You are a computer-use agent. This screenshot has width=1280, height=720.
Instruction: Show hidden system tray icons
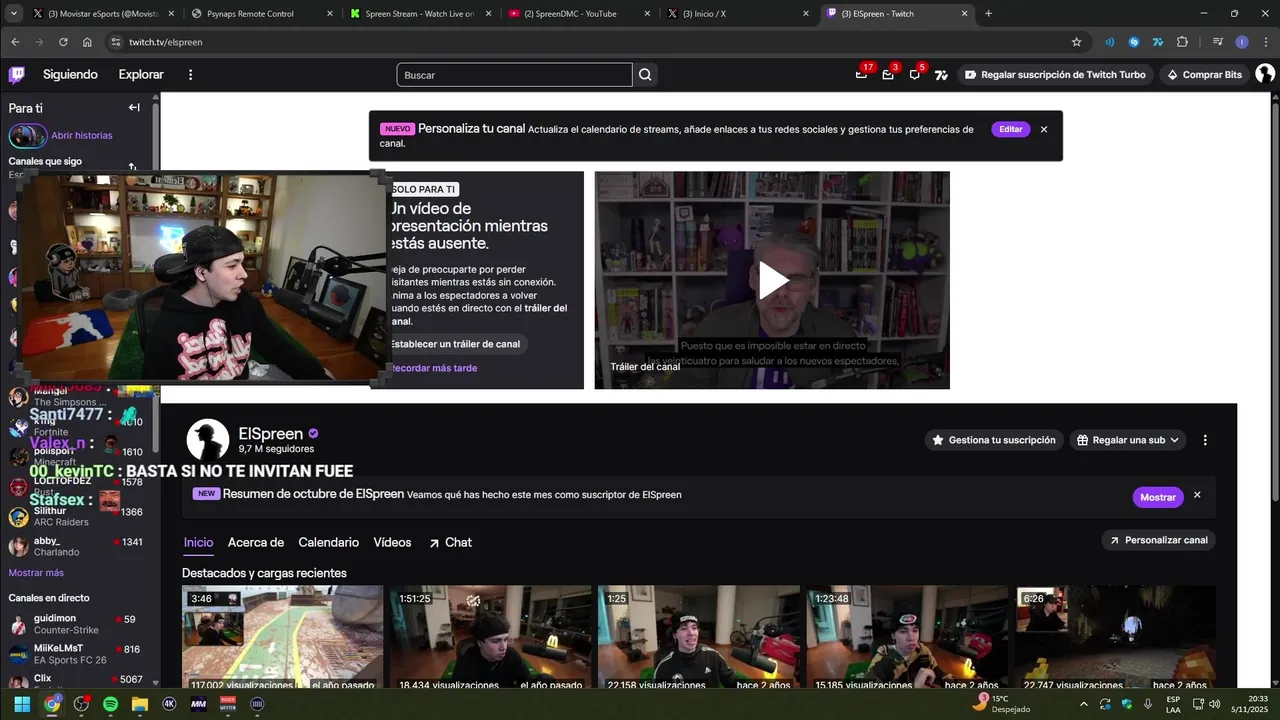(1083, 704)
